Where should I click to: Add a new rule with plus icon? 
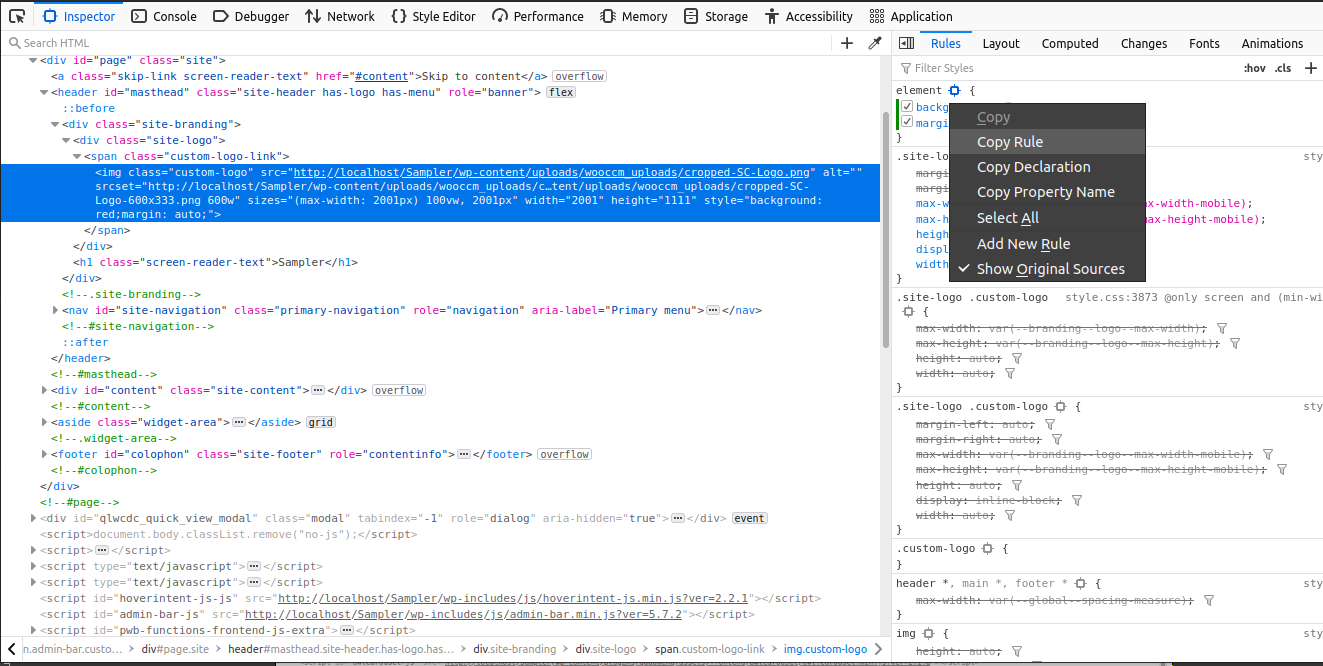pos(1311,68)
